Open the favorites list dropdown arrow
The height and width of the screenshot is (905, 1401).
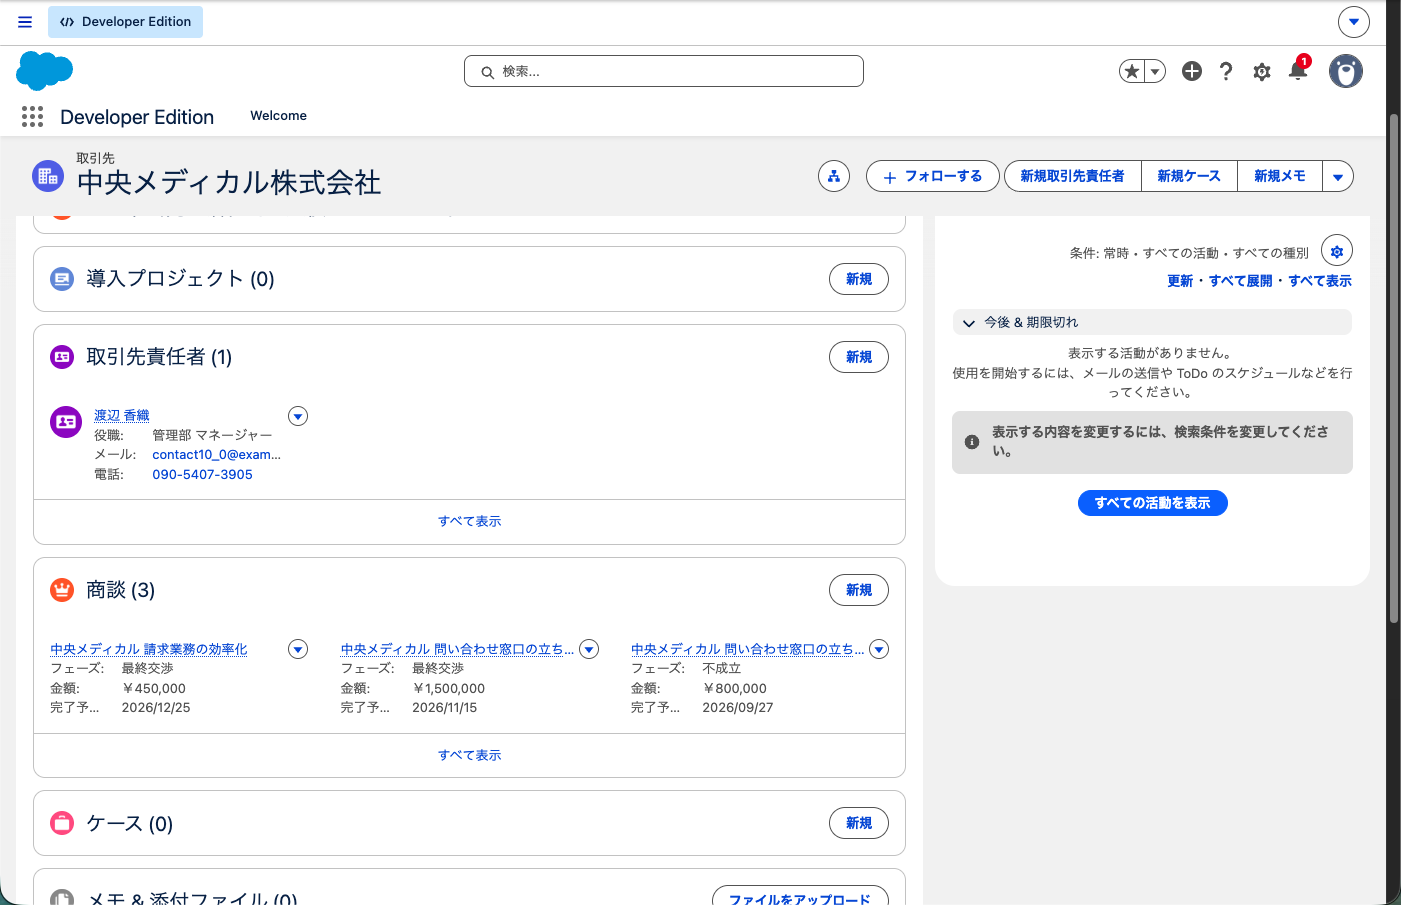(1156, 71)
